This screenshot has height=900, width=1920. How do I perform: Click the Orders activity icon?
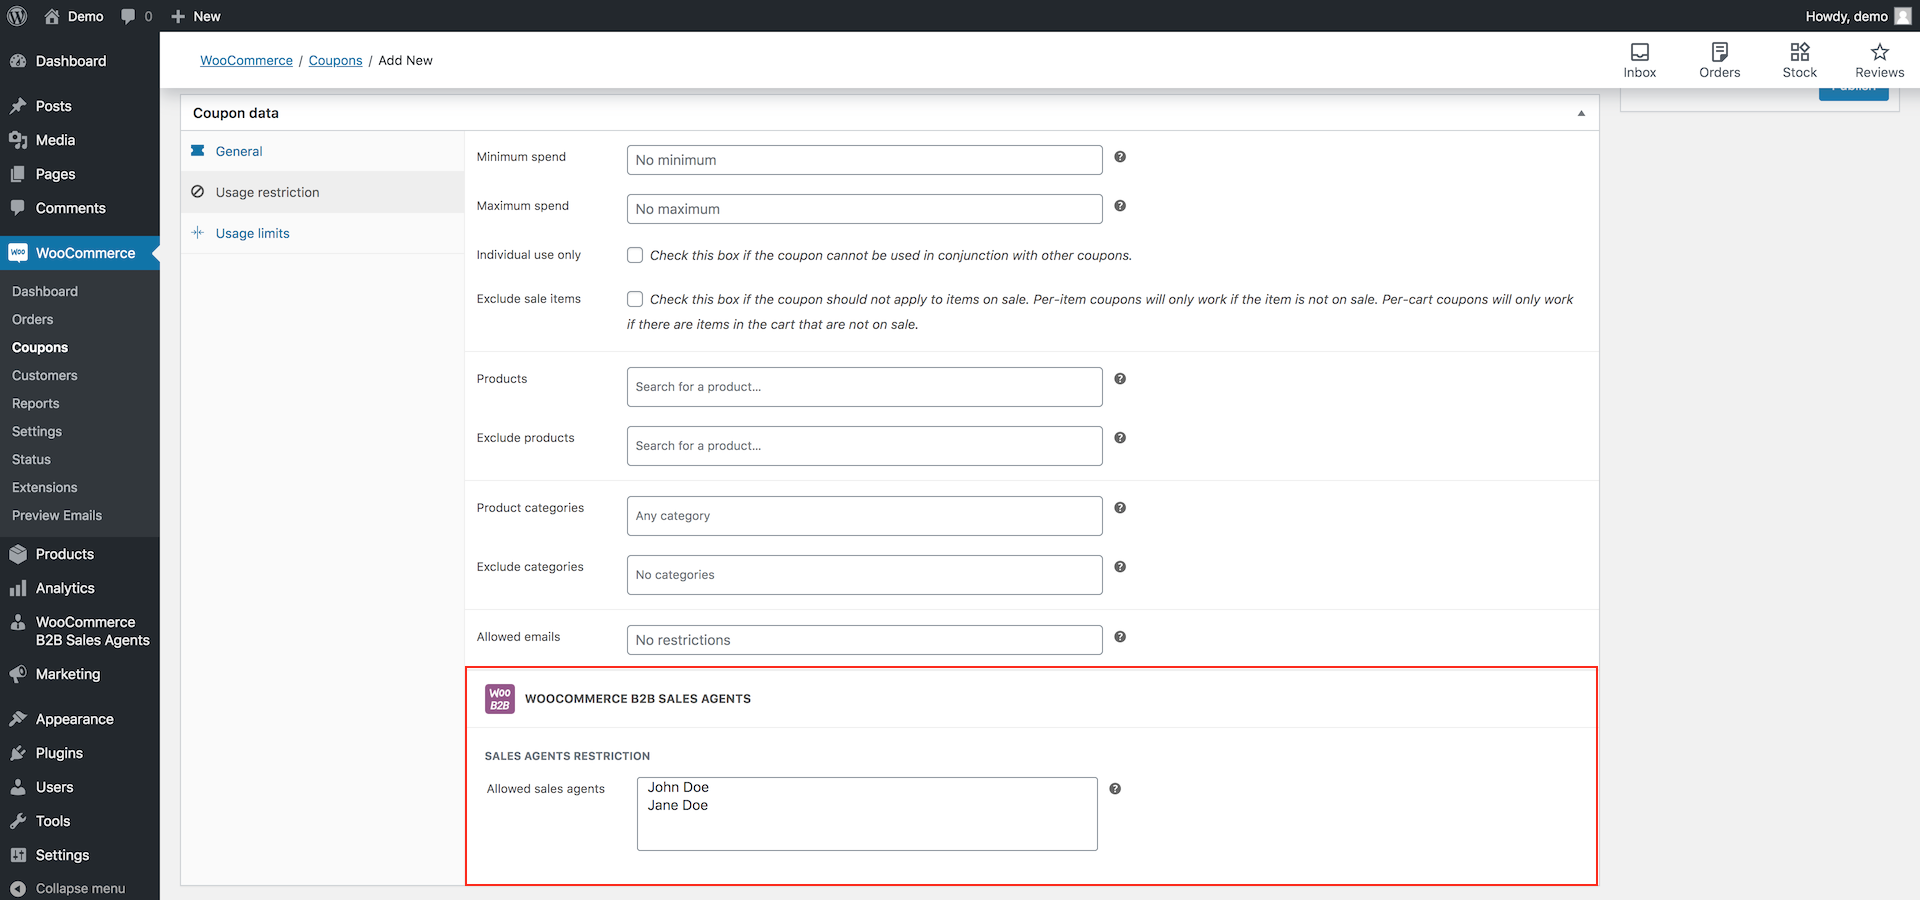click(x=1720, y=52)
